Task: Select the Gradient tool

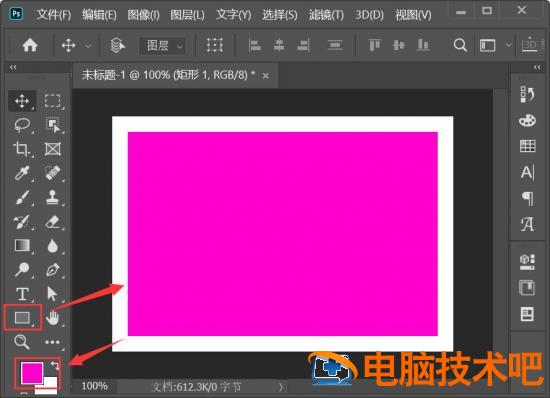Action: [22, 245]
